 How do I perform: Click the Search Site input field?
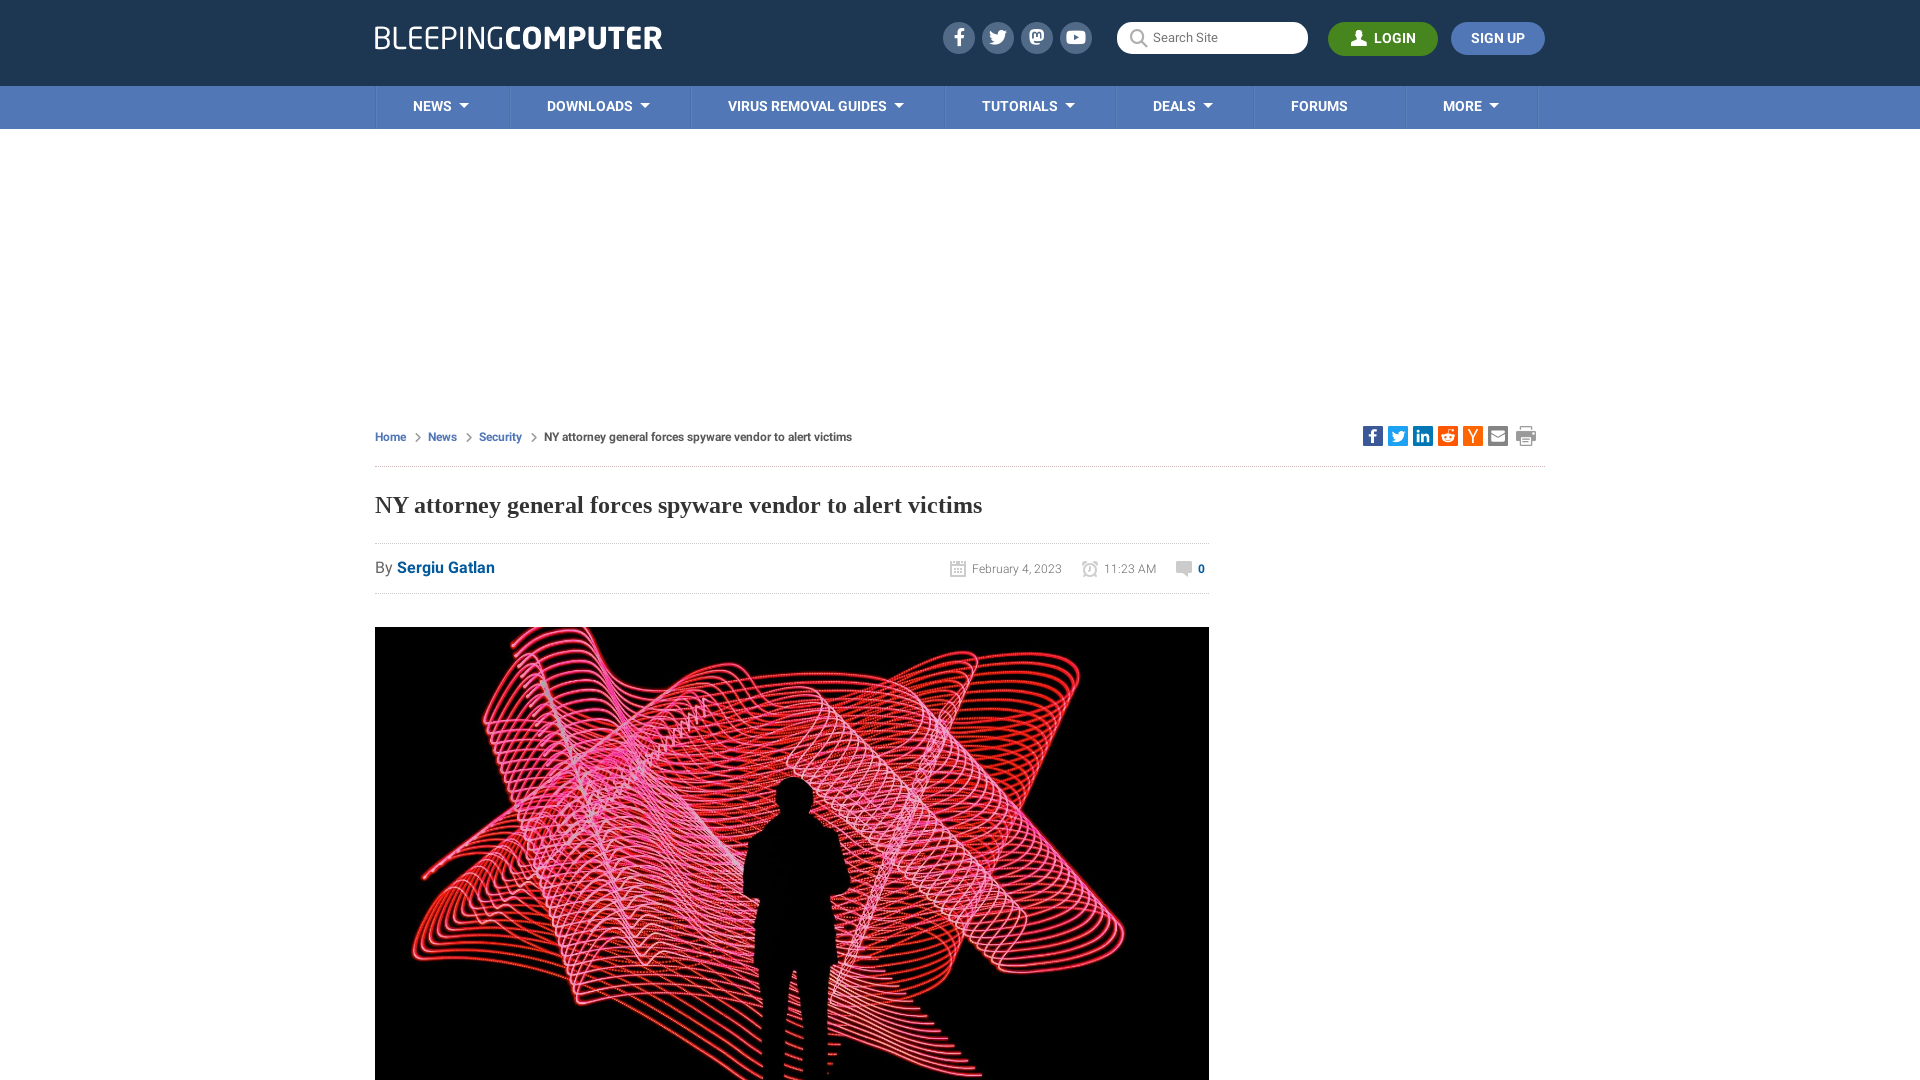[1212, 37]
